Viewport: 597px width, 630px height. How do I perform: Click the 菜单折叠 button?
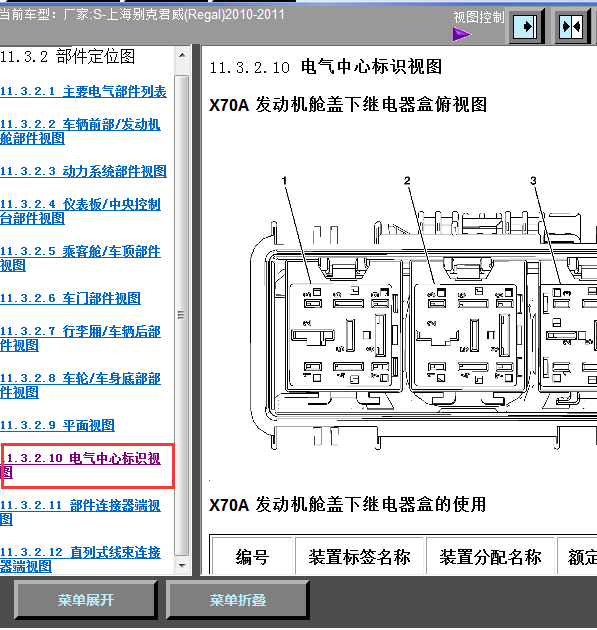coord(237,600)
